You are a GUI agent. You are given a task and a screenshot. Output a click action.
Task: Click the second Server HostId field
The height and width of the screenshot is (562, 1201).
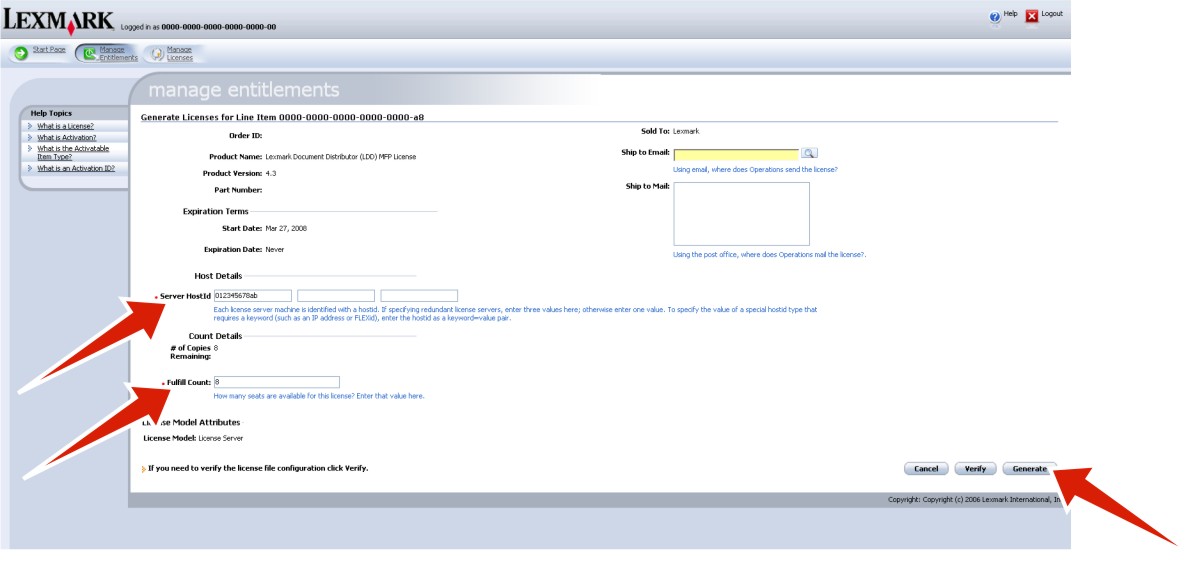click(336, 296)
